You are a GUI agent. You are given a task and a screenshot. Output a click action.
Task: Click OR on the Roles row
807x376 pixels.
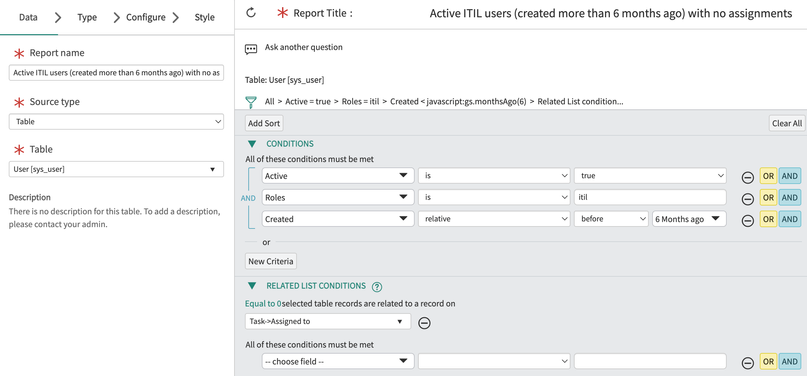(x=768, y=198)
